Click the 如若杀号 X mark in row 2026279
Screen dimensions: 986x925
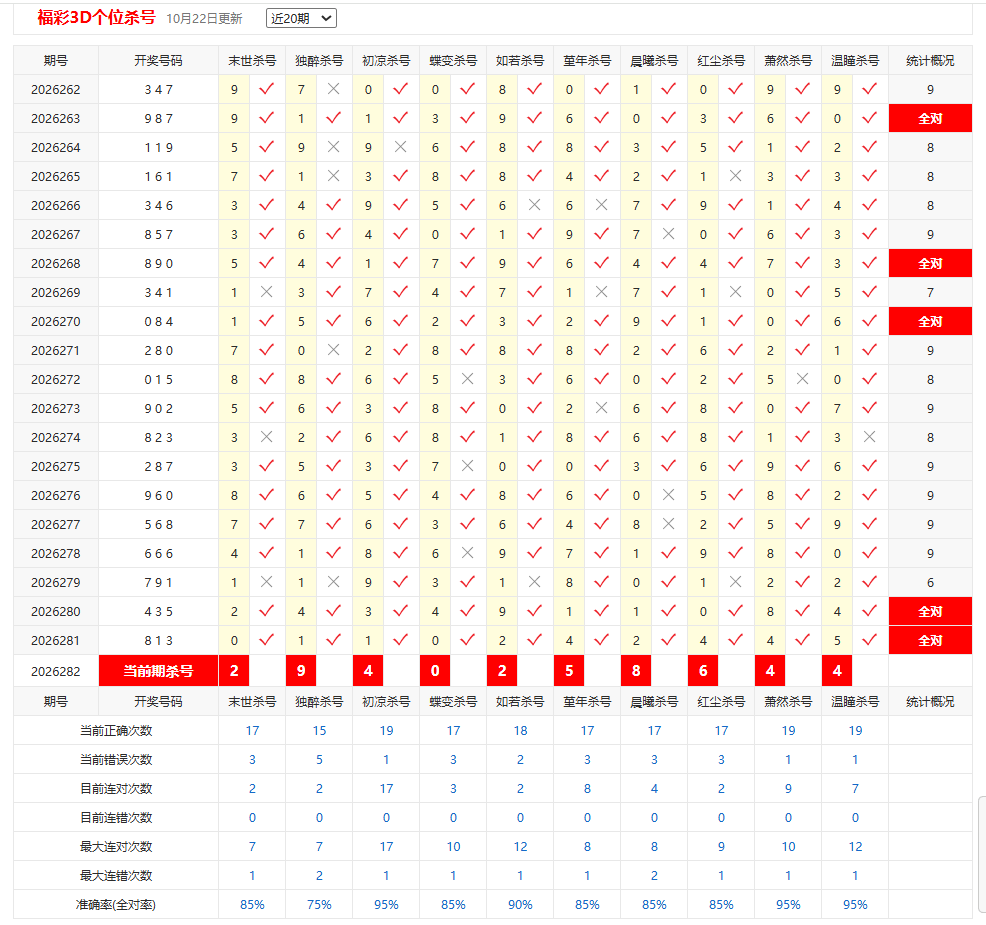pyautogui.click(x=535, y=582)
